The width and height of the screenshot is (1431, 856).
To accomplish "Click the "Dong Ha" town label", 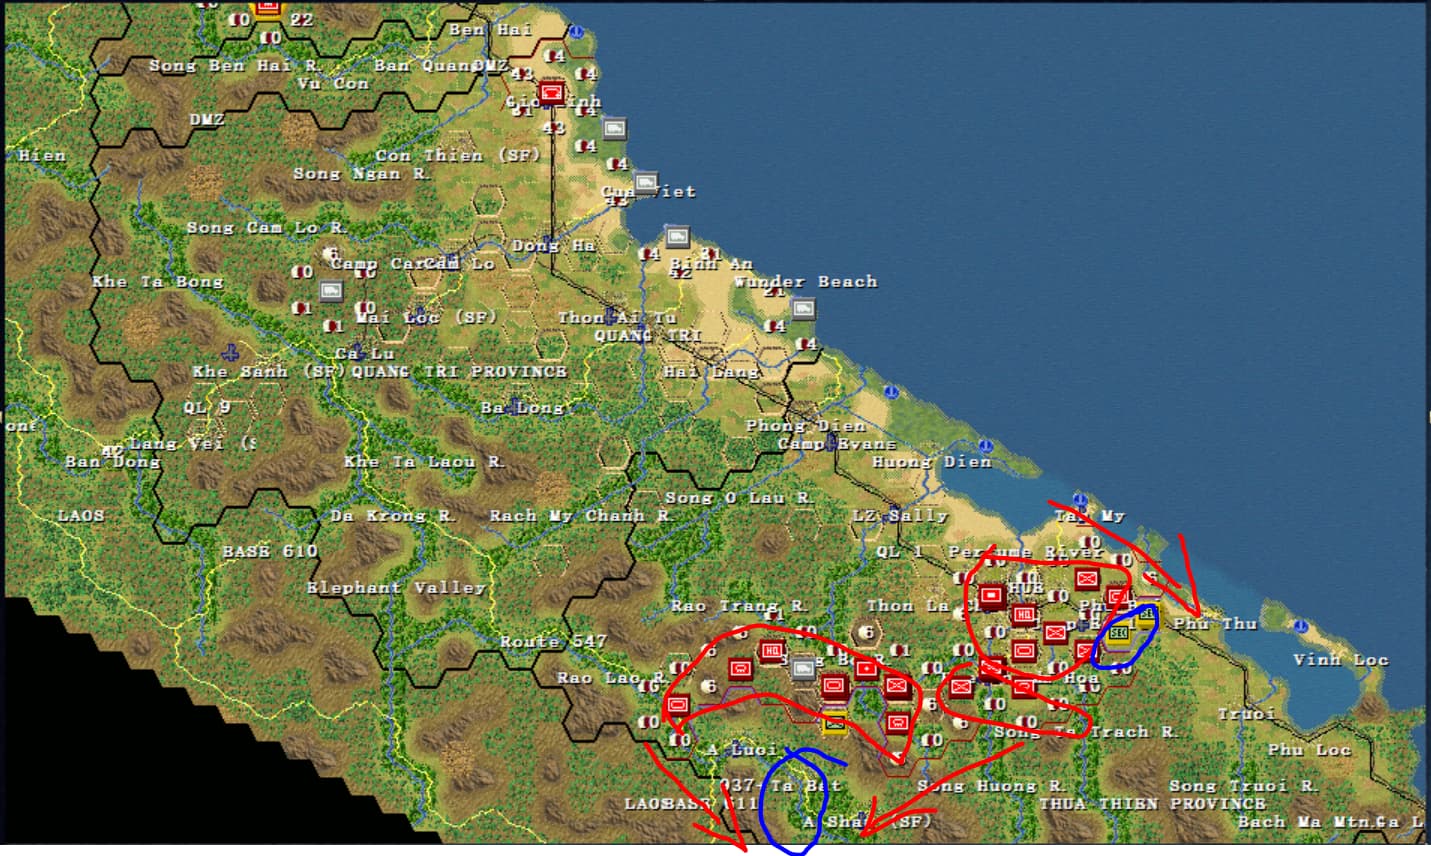I will 553,245.
